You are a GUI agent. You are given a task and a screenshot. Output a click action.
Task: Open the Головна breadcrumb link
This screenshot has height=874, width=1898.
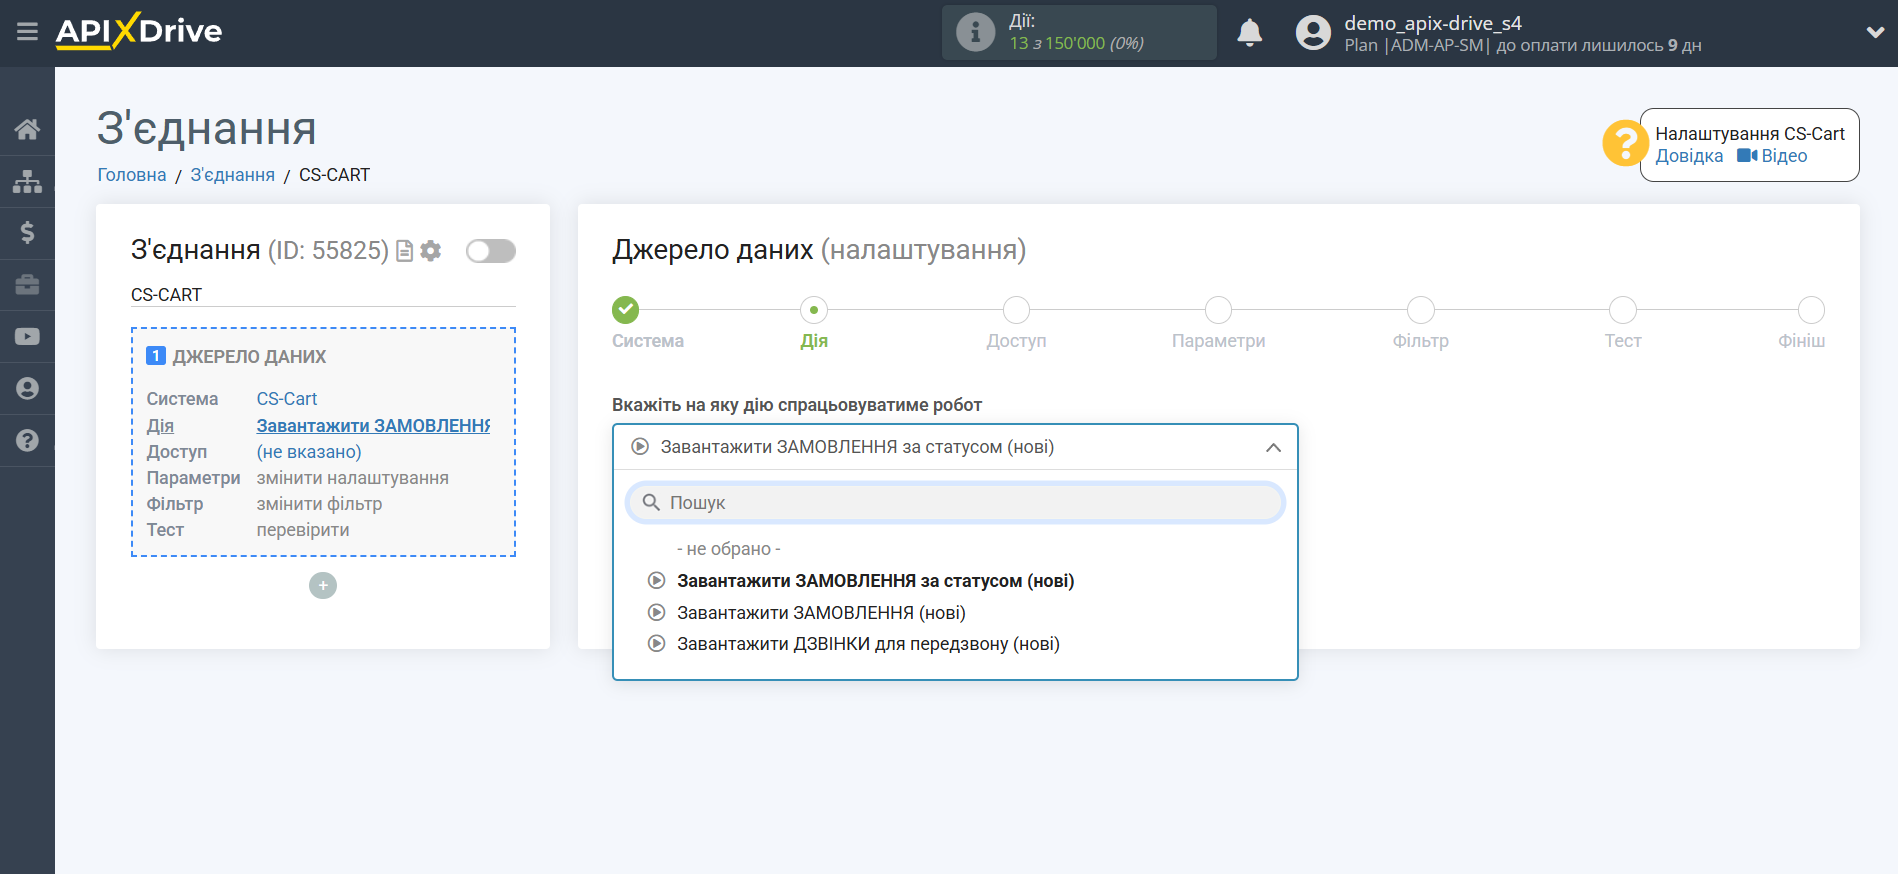point(132,175)
